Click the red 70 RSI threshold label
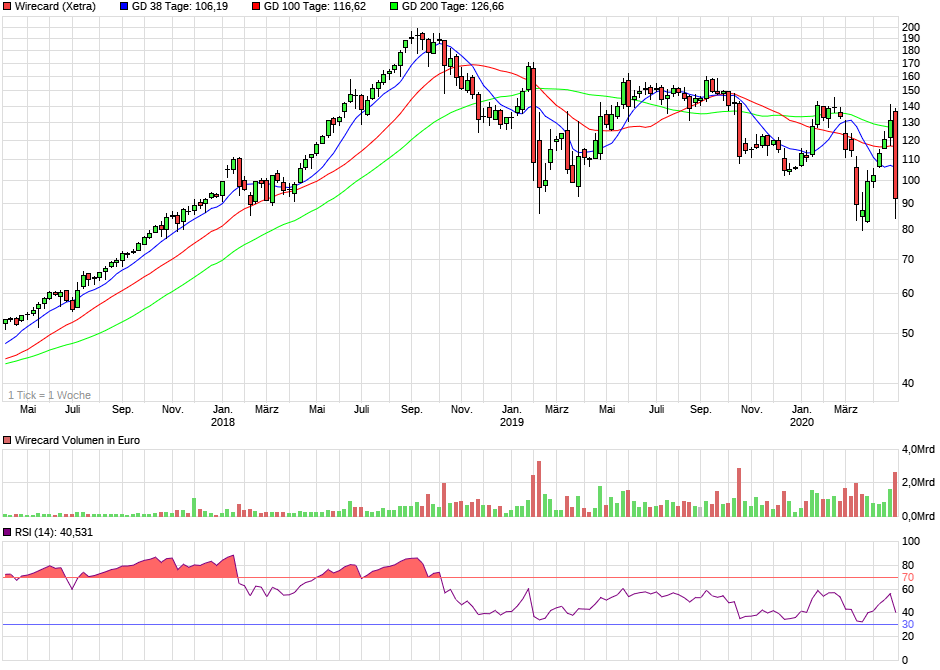The image size is (940, 670). coord(908,578)
